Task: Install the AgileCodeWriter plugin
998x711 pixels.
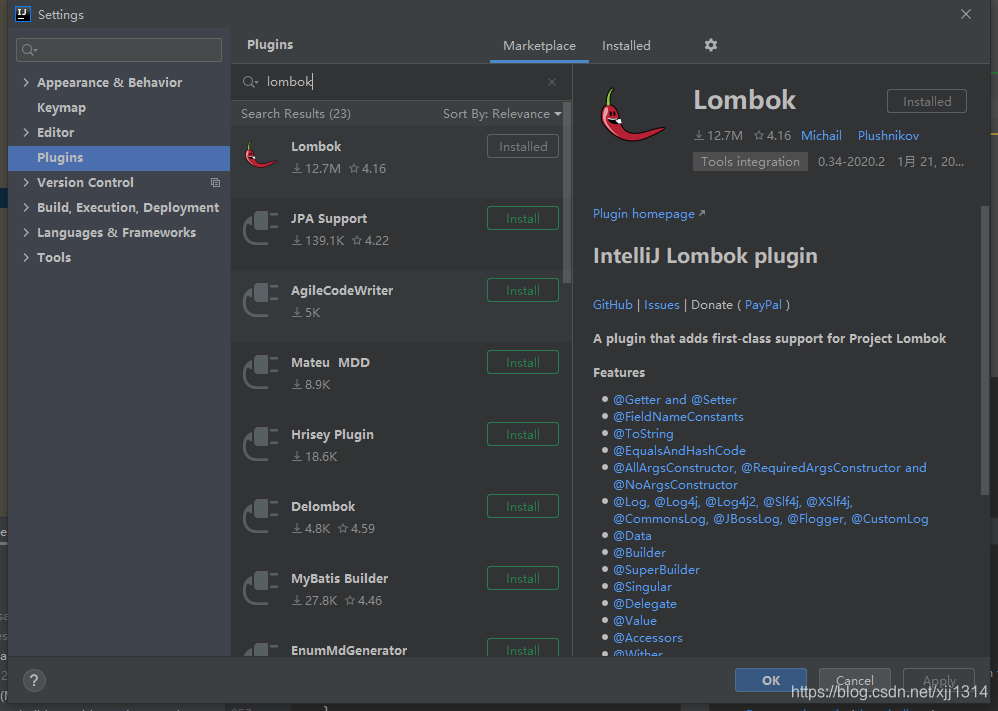Action: (523, 290)
